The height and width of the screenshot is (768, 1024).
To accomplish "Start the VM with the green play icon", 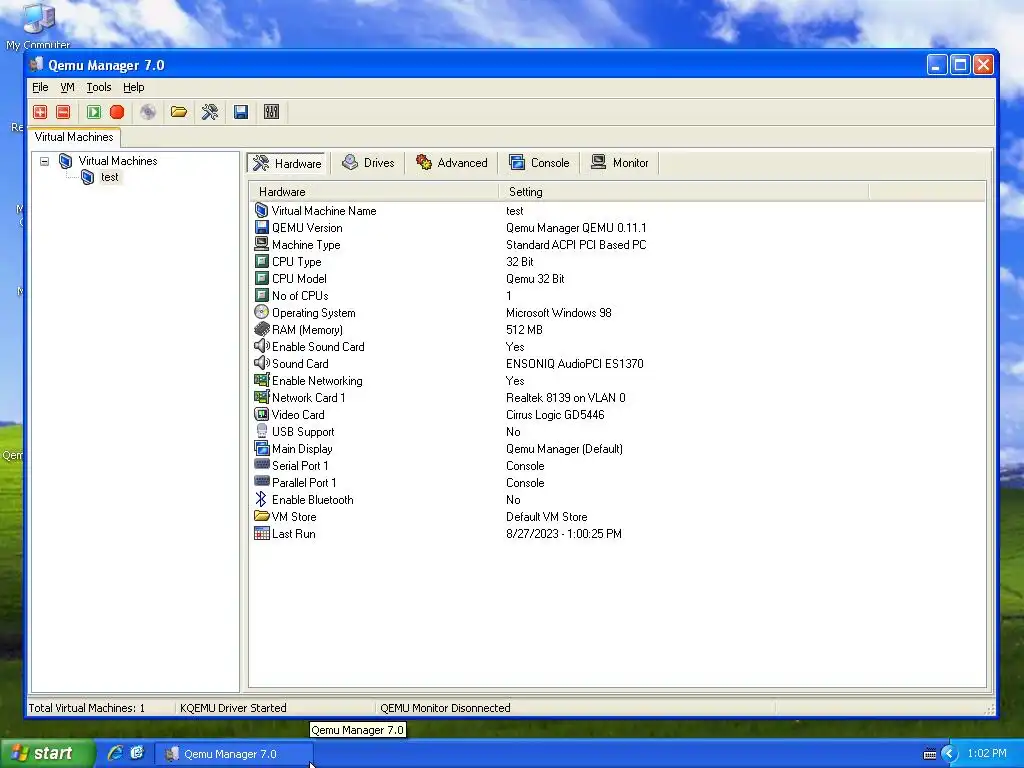I will [94, 112].
